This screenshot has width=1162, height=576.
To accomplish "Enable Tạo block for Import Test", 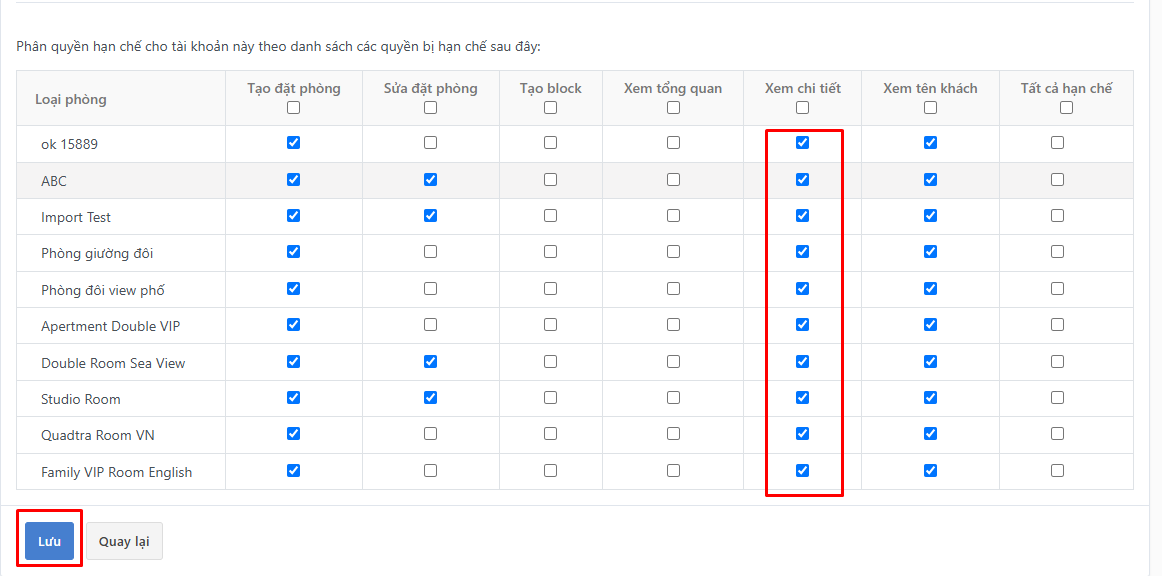I will pyautogui.click(x=550, y=216).
